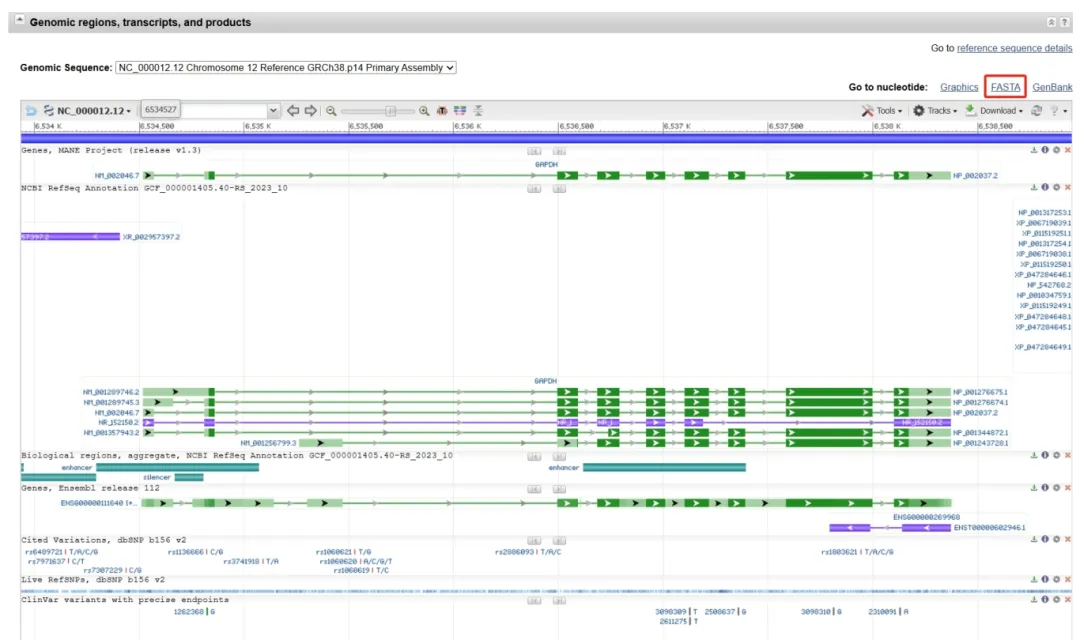Click the ATG zoom-to-sequence icon
1080x640 pixels.
(x=442, y=111)
